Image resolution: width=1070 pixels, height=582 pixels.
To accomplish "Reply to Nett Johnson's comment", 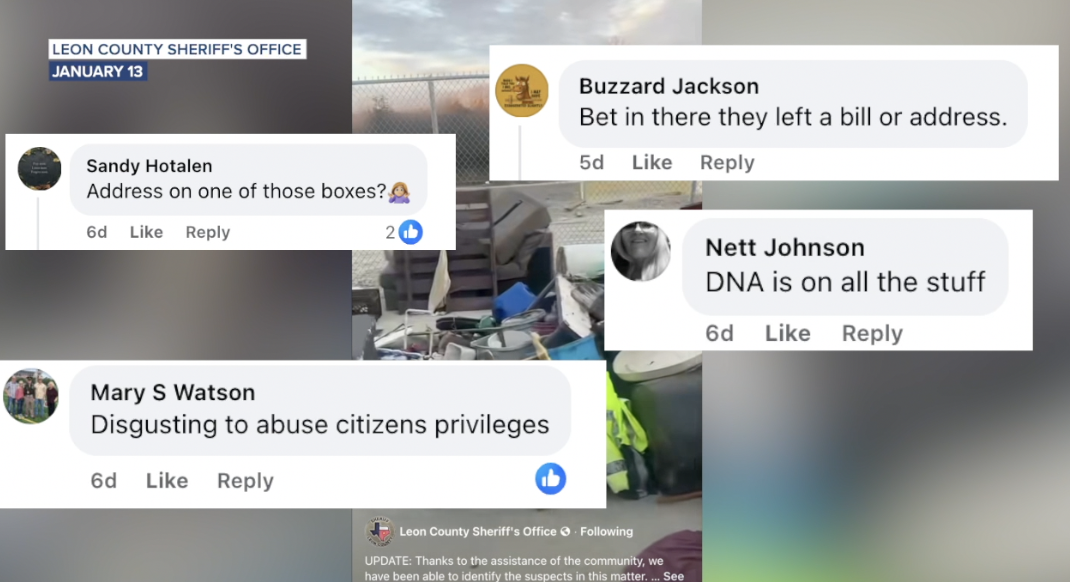I will coord(872,333).
